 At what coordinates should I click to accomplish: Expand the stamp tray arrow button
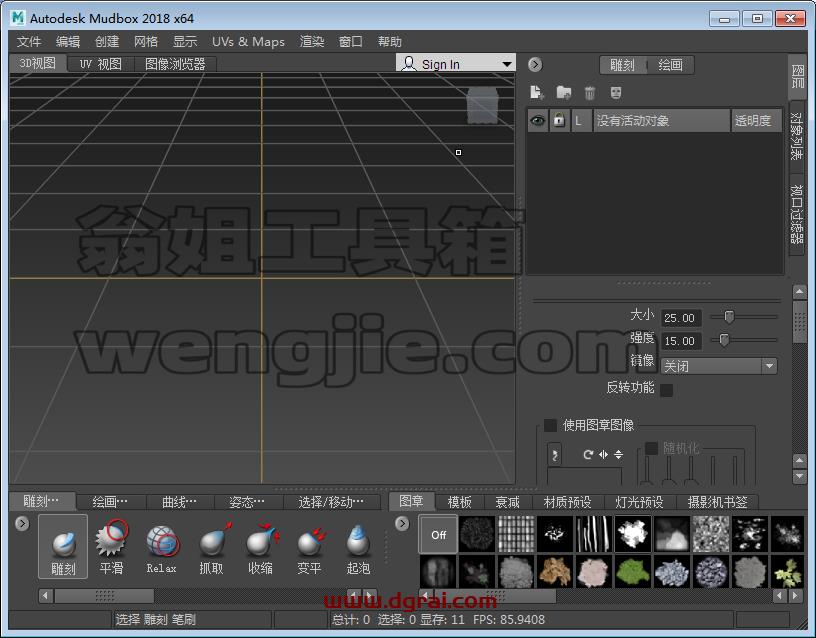(x=402, y=523)
